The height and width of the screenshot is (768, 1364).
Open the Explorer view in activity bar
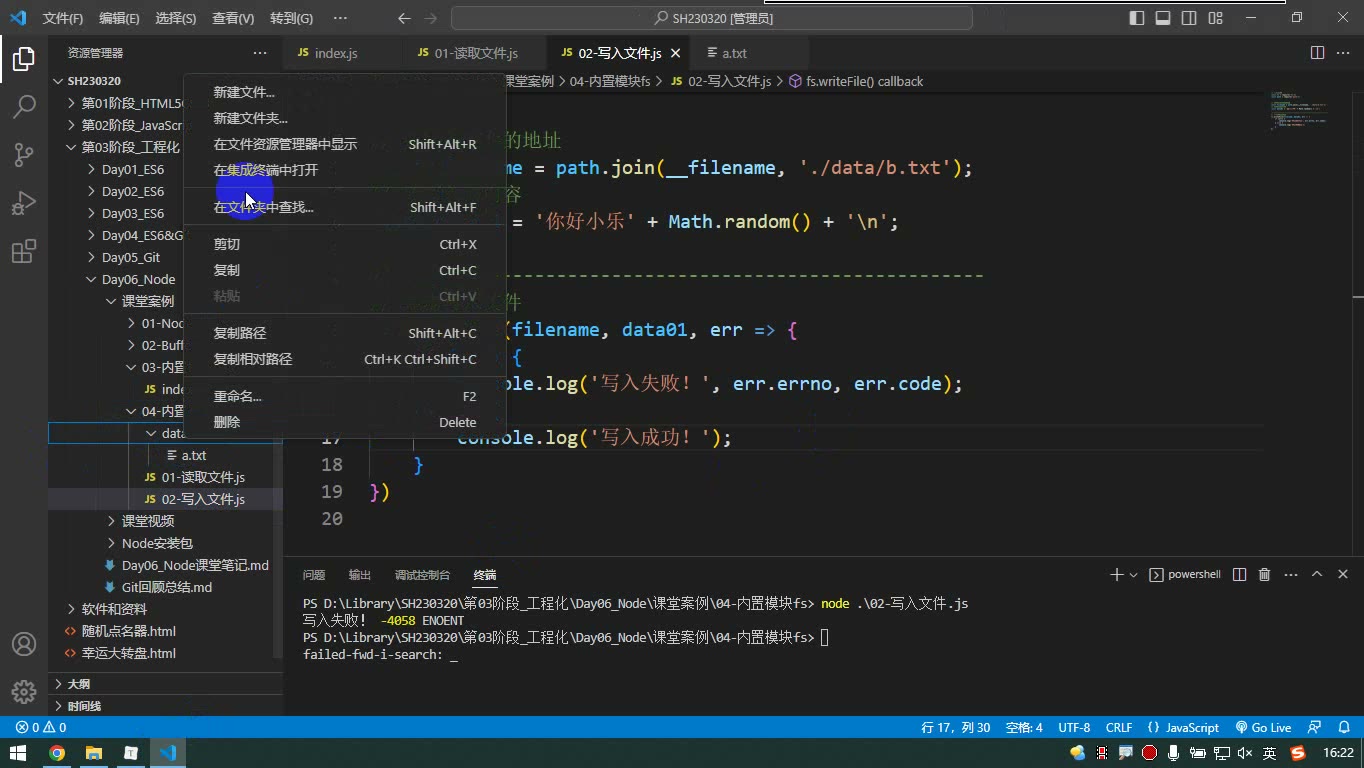[x=24, y=59]
